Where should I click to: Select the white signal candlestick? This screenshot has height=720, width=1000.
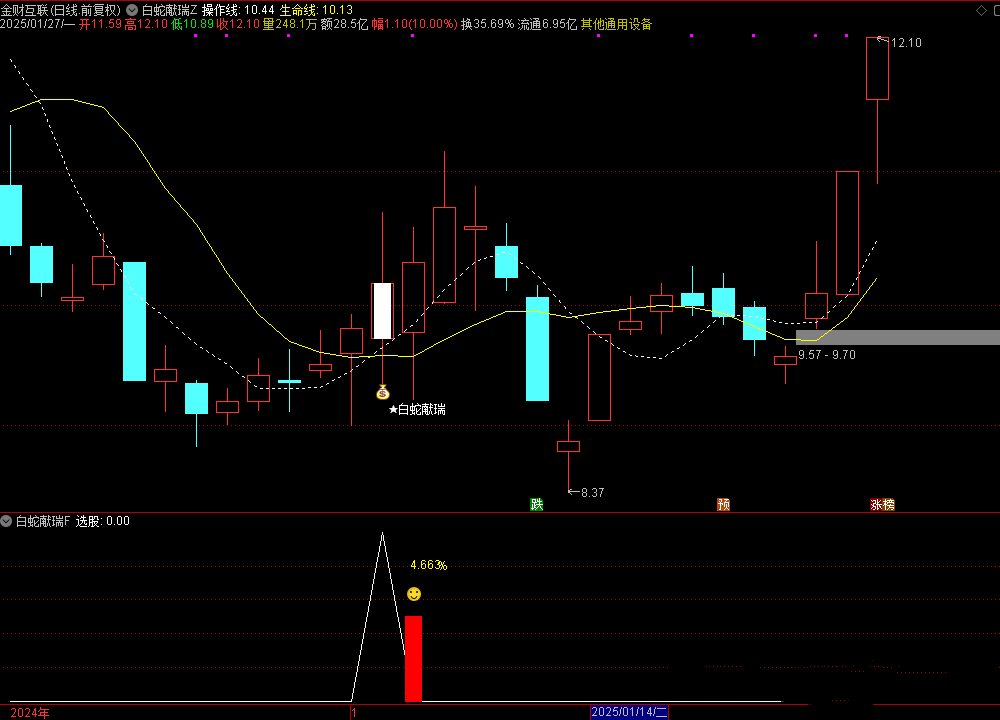[x=382, y=311]
